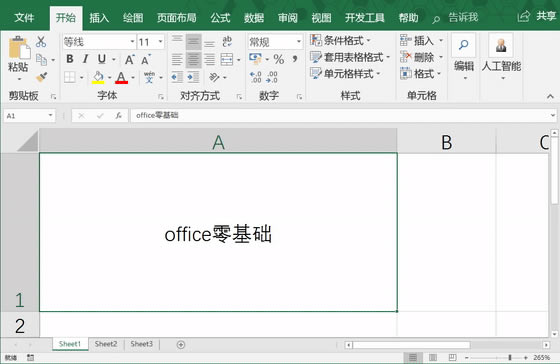
Task: Click the Cut scissors icon
Action: click(41, 42)
